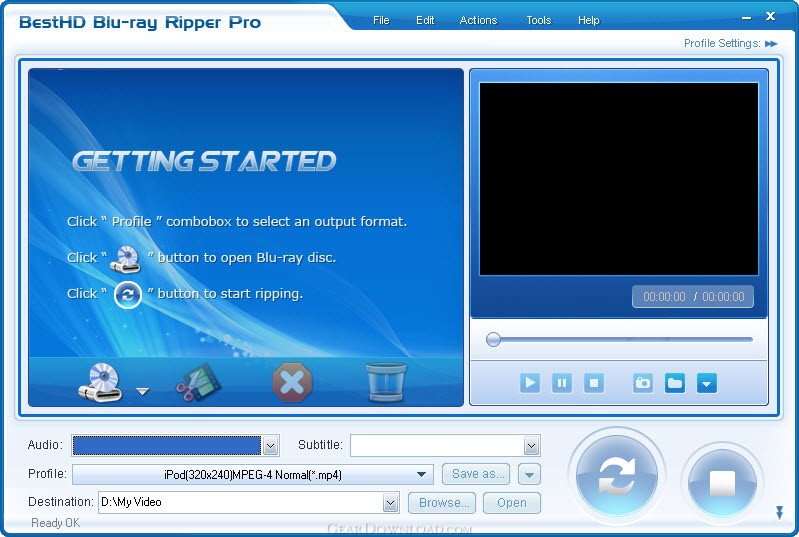
Task: Open Blu-ray disc with the disc icon
Action: point(100,382)
